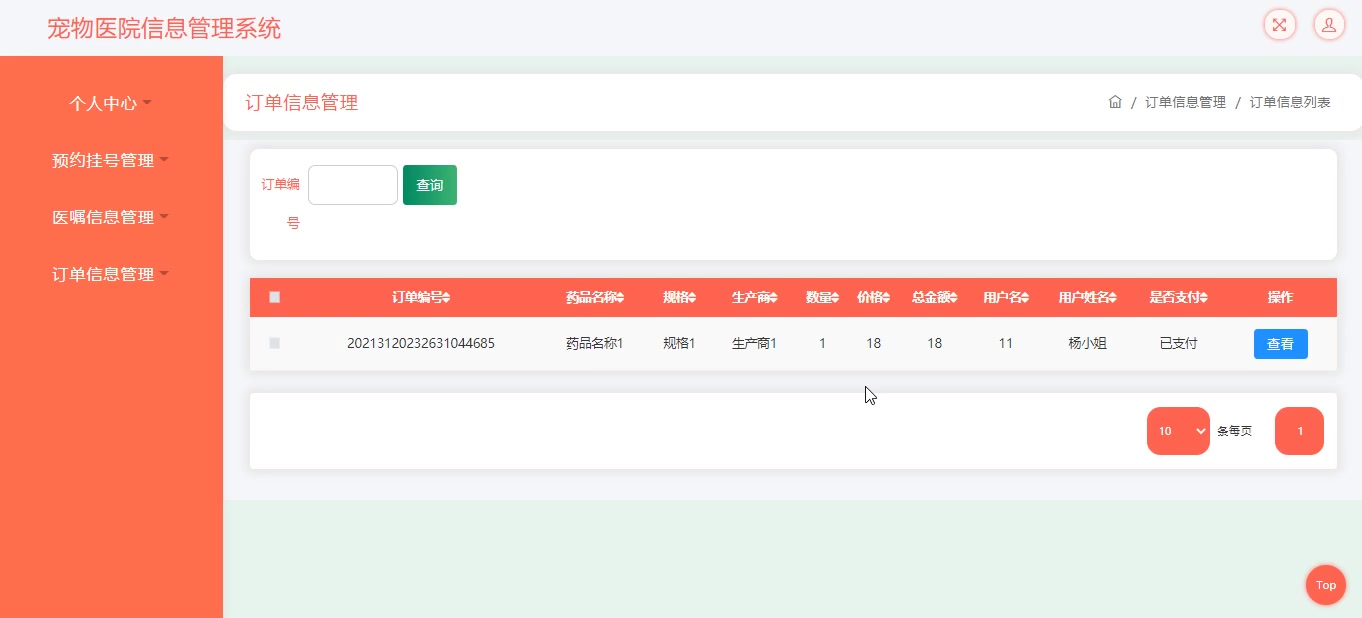This screenshot has width=1362, height=618.
Task: Click 查看 button for the order row
Action: (x=1281, y=344)
